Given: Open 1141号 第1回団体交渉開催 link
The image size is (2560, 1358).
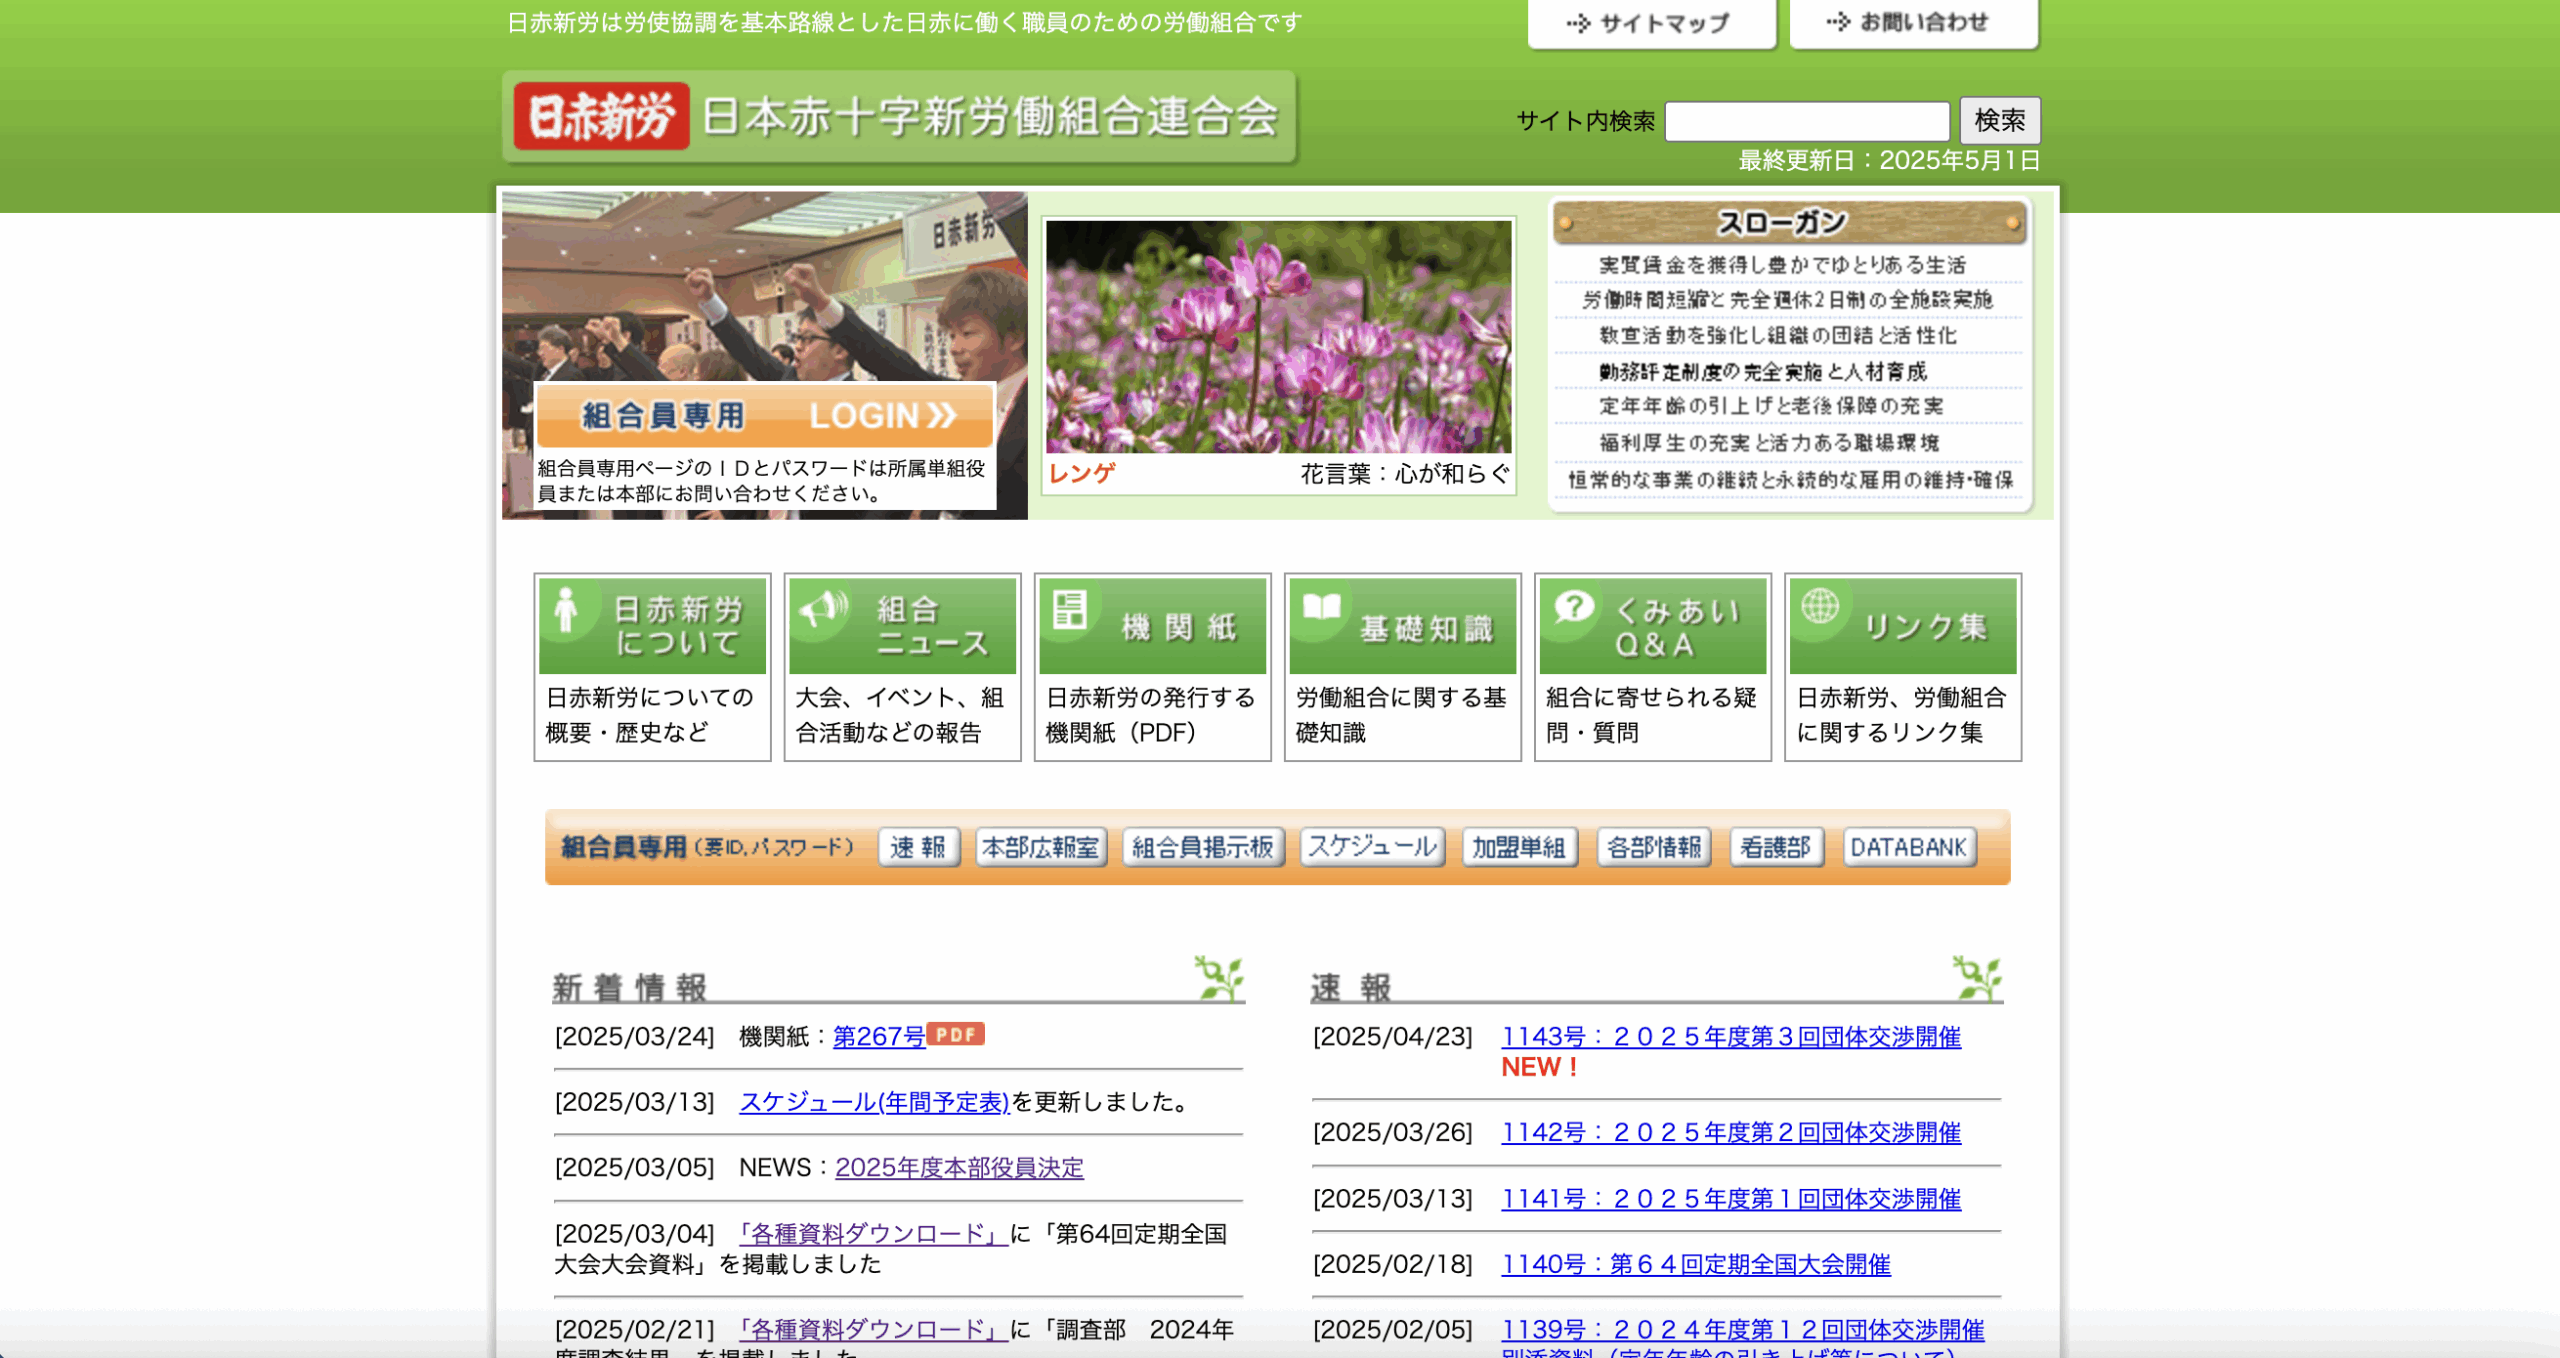Looking at the screenshot, I should 1731,1199.
